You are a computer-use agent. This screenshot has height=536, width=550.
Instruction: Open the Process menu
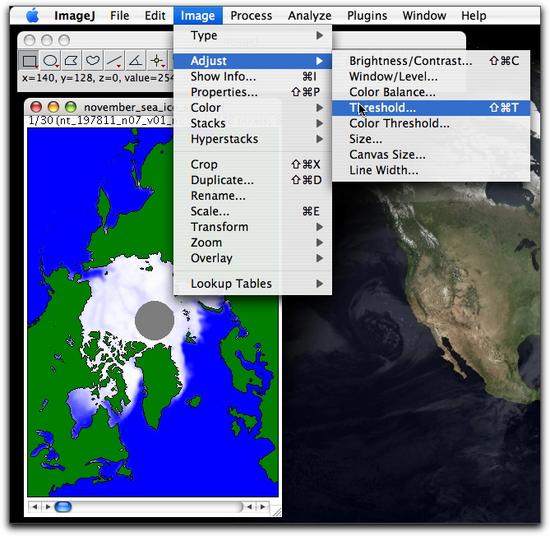click(251, 15)
